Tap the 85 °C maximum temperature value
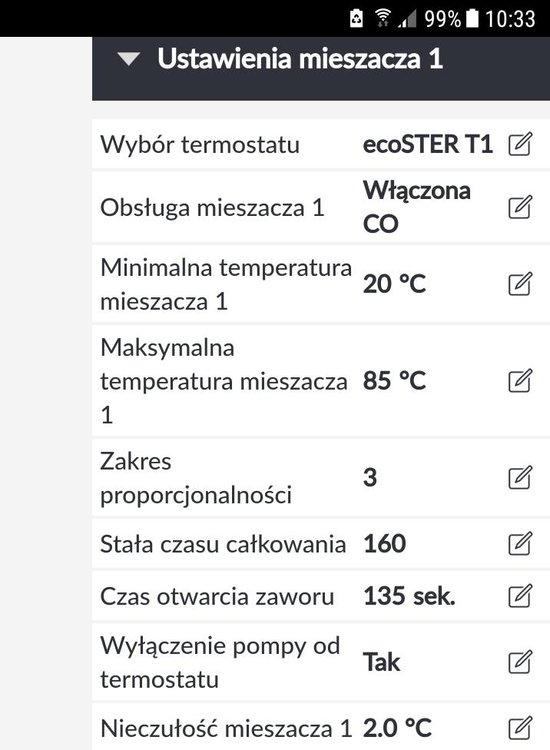 (x=394, y=381)
